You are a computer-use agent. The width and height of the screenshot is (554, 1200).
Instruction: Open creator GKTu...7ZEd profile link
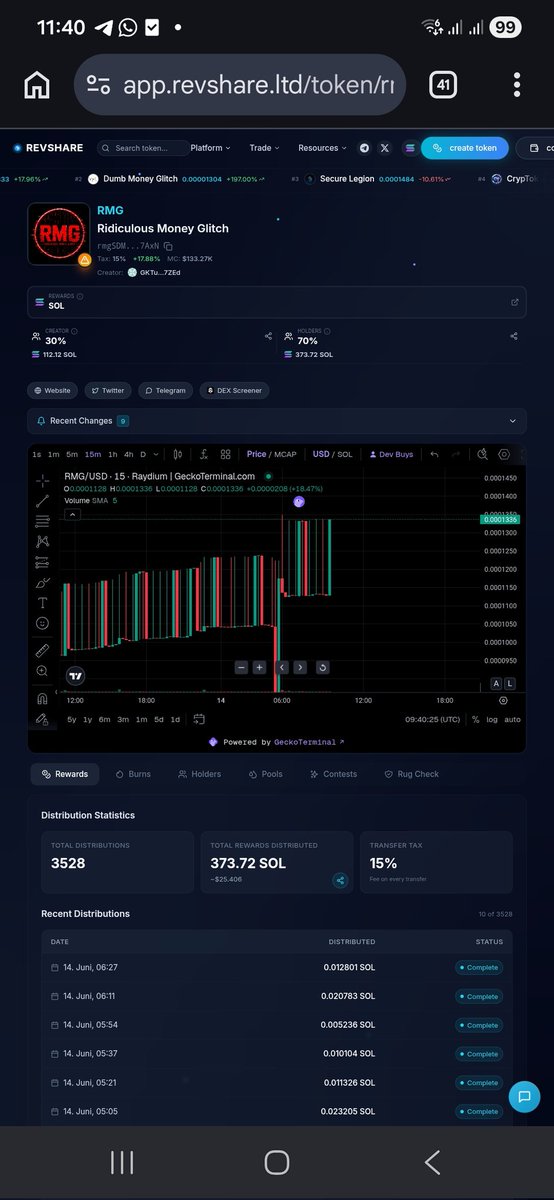tap(153, 272)
